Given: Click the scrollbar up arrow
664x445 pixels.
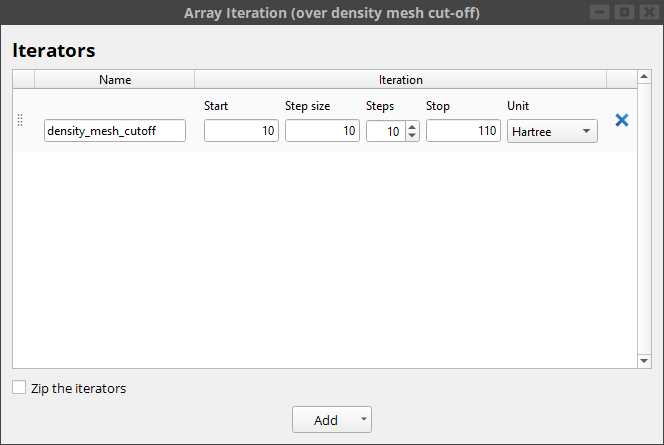Looking at the screenshot, I should point(644,77).
